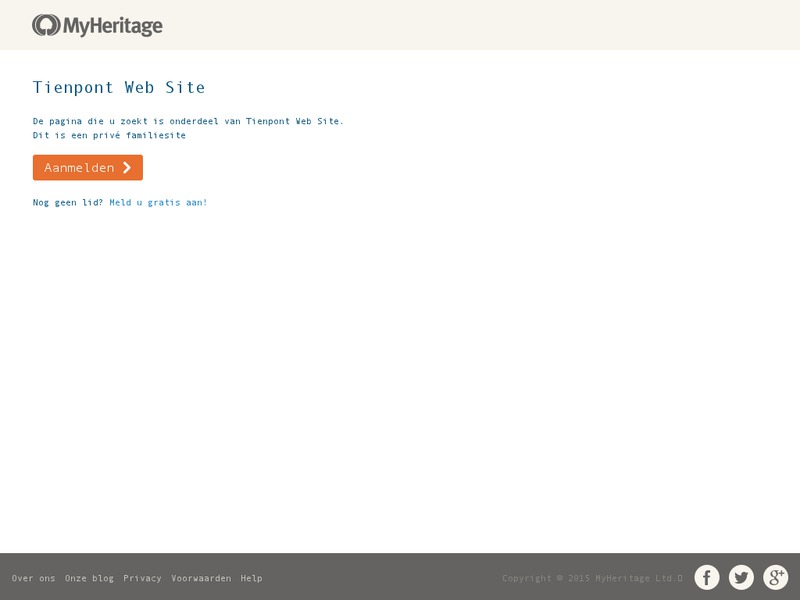Viewport: 800px width, 600px height.
Task: Click the Tienpont Web Site heading
Action: coord(119,87)
